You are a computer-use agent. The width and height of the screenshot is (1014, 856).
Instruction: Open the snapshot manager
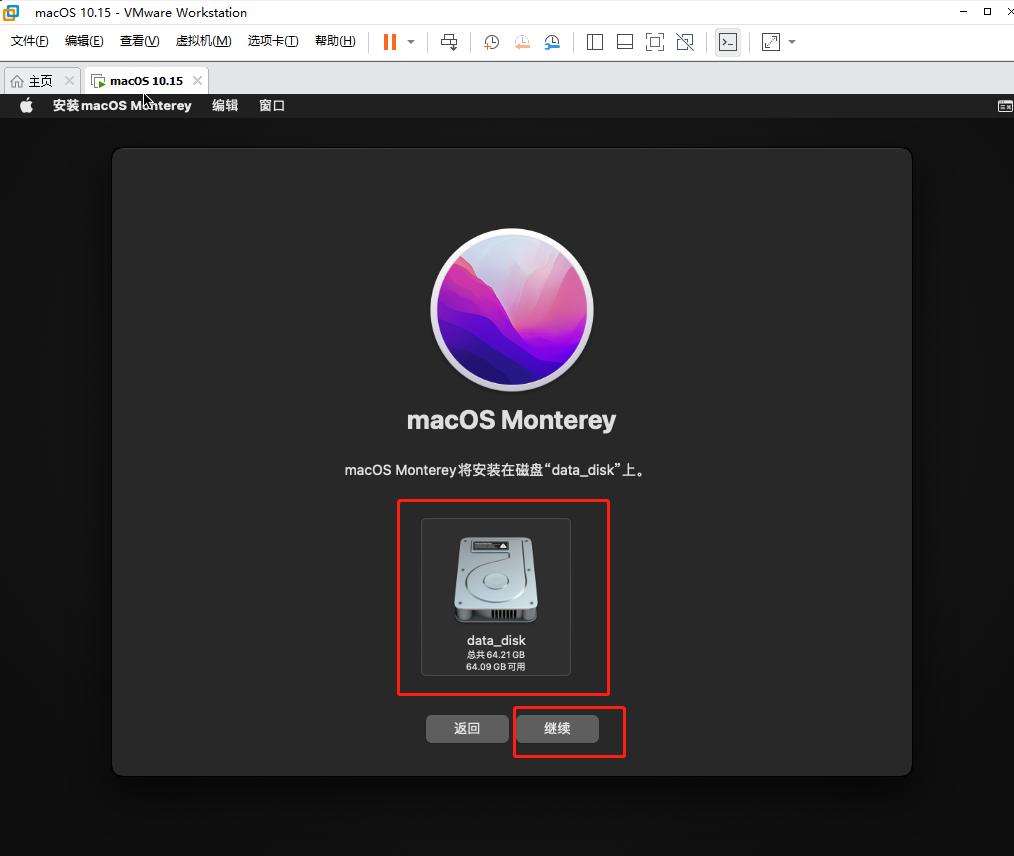[552, 42]
